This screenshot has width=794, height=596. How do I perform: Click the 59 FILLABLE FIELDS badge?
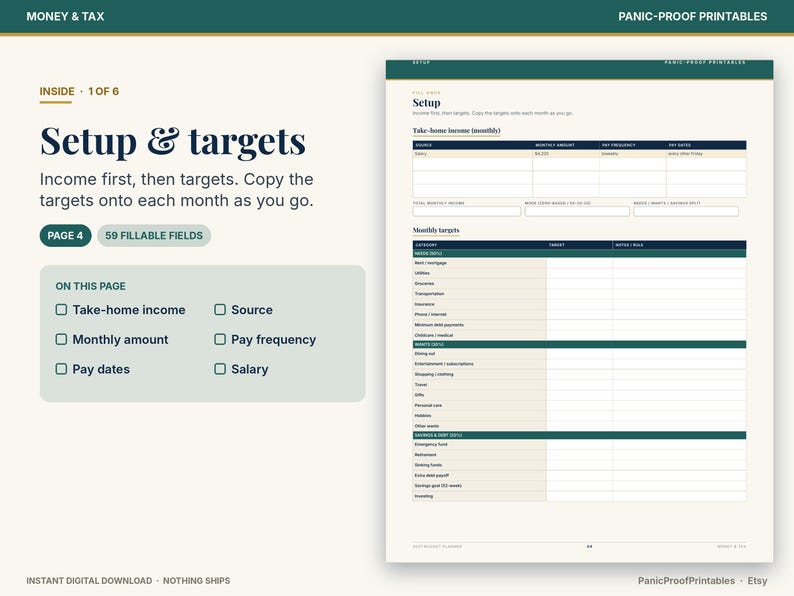[x=154, y=235]
